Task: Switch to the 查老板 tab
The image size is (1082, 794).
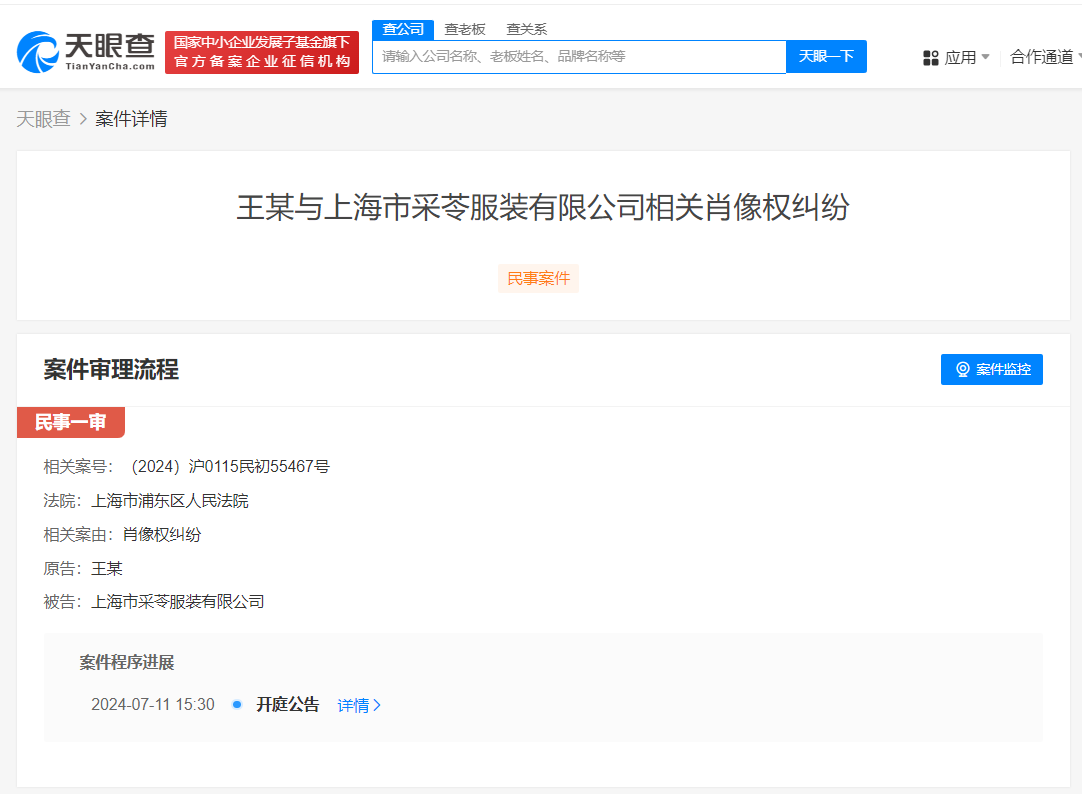Action: point(464,29)
